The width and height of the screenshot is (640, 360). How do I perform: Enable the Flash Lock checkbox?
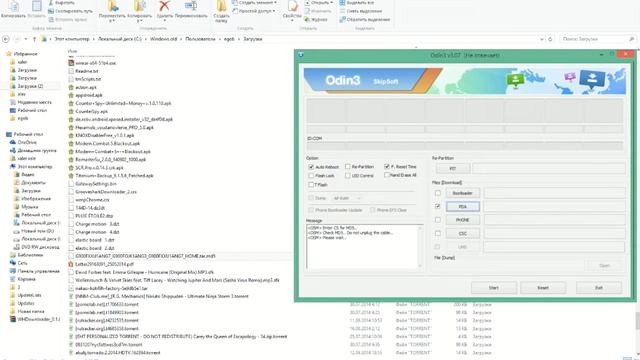311,176
